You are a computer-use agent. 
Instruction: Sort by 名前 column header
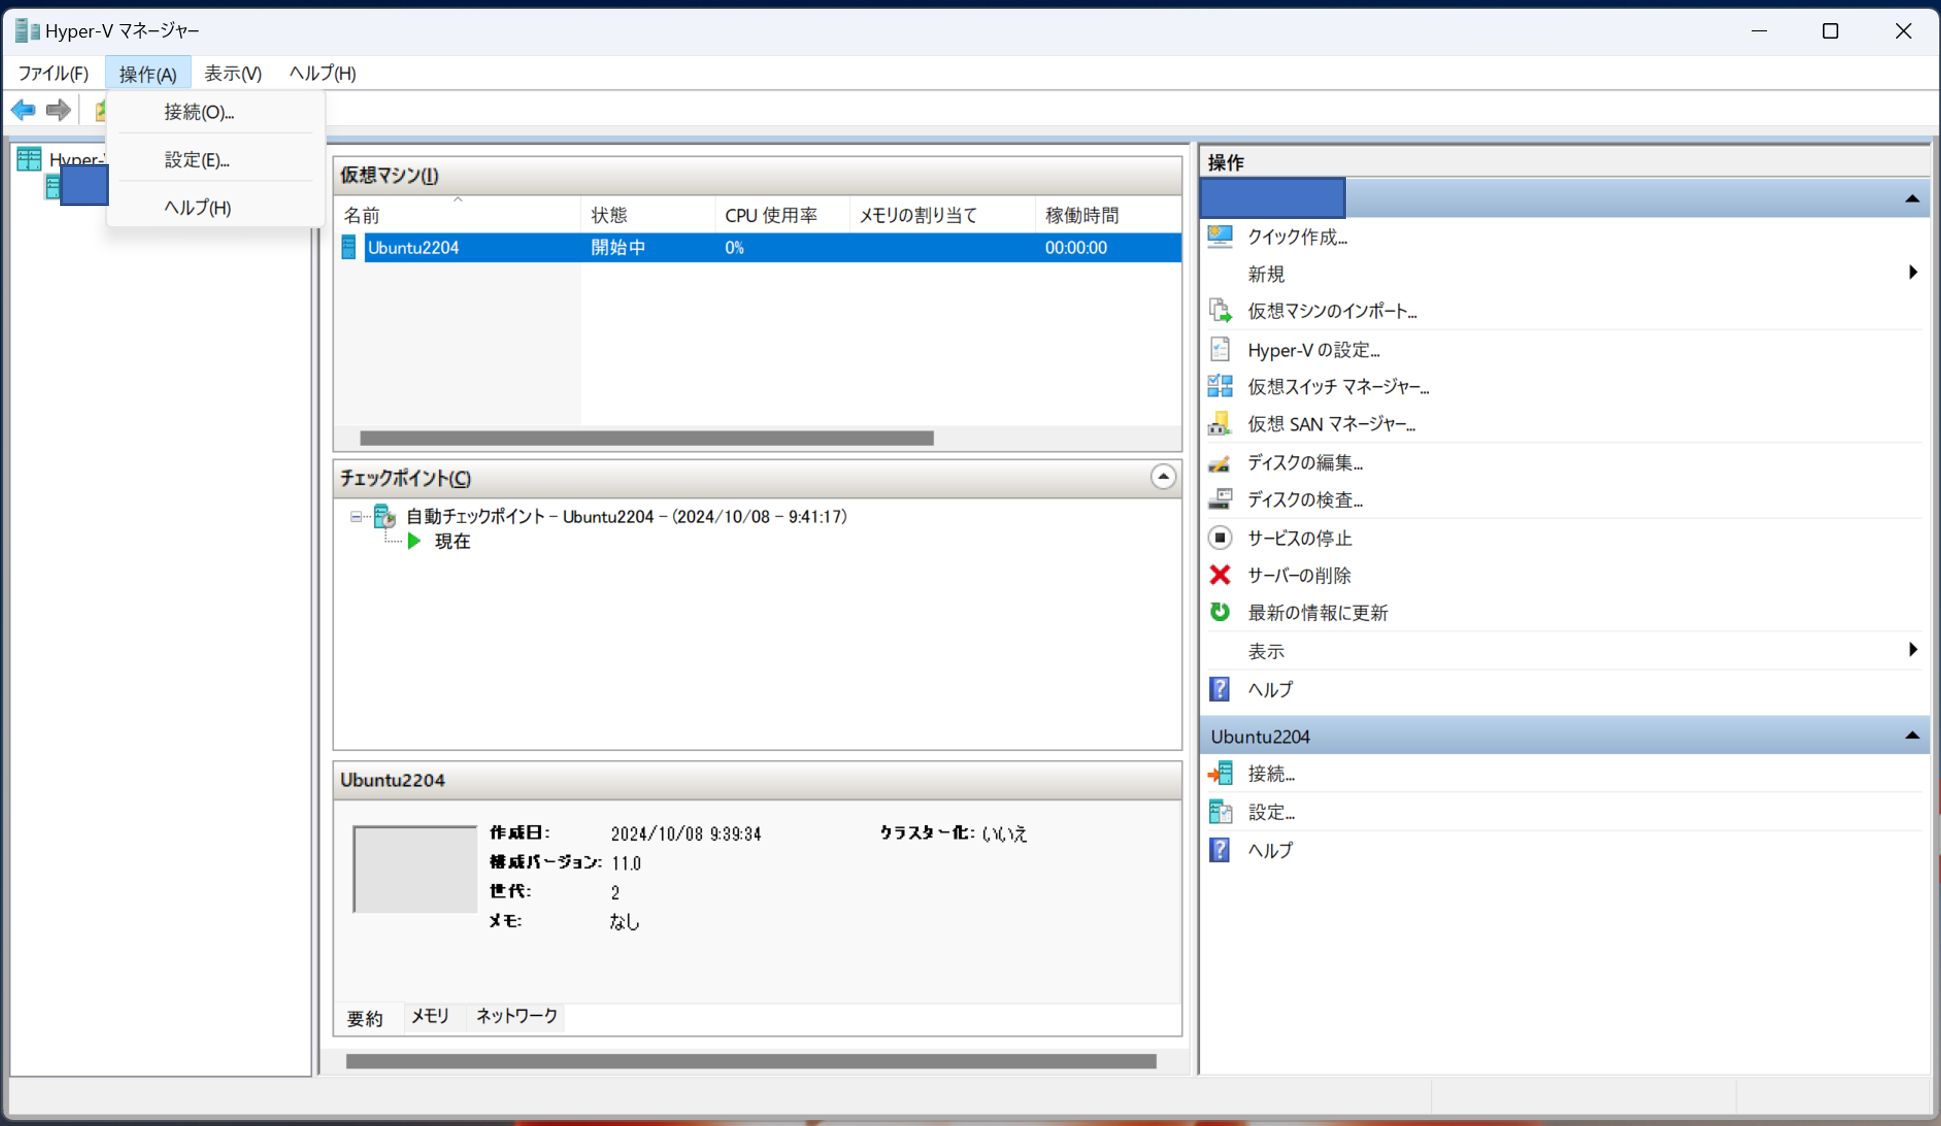[459, 215]
